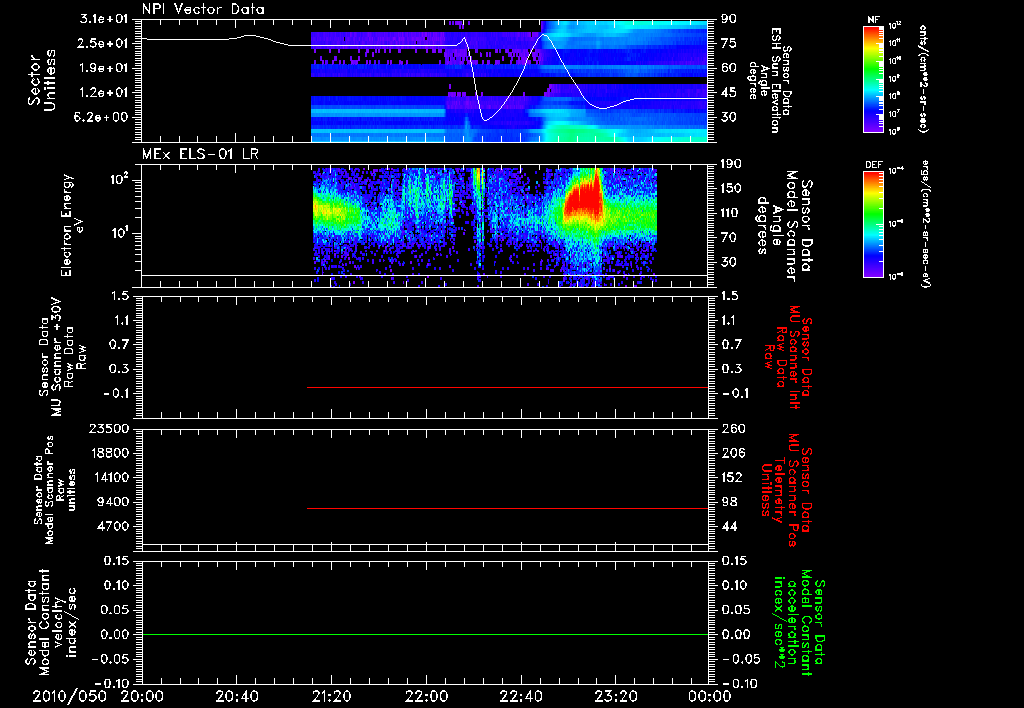The height and width of the screenshot is (708, 1024).
Task: Click the "Model Scanner Pos Raw" left axis title
Action: pyautogui.click(x=55, y=490)
